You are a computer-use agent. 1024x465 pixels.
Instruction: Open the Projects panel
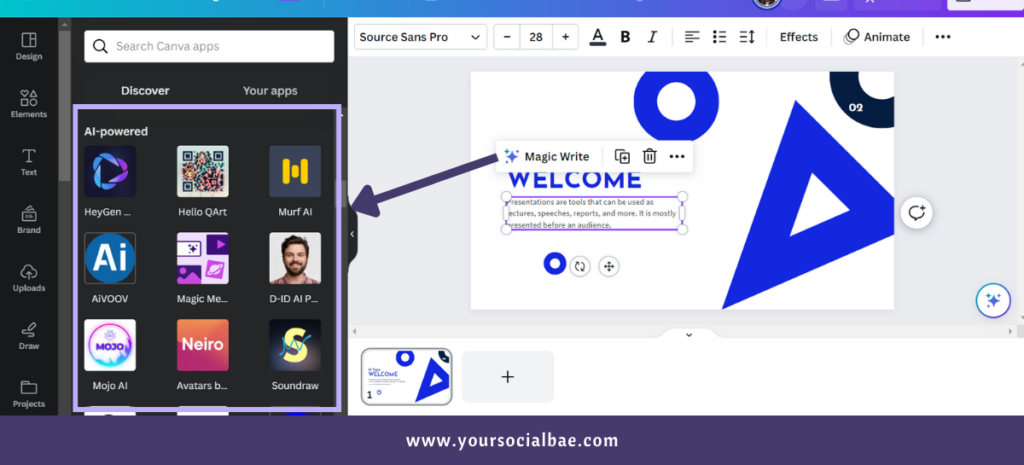click(29, 394)
